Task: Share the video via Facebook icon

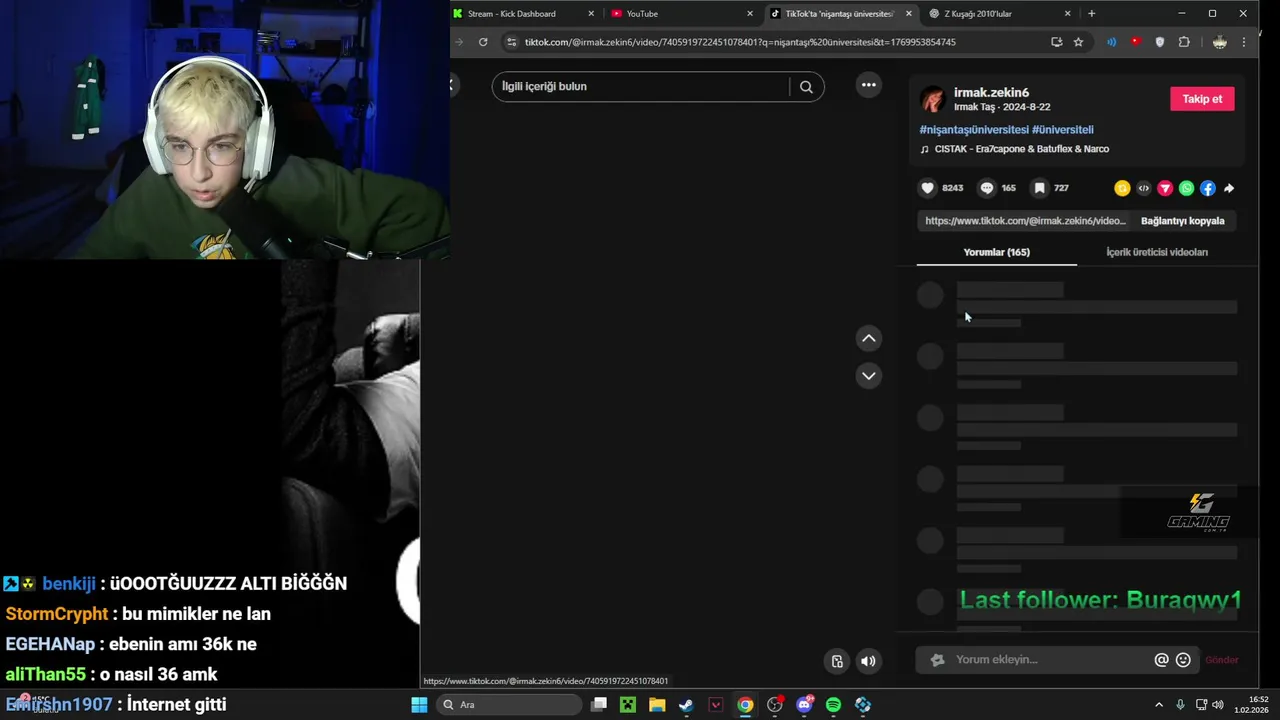Action: (x=1207, y=188)
